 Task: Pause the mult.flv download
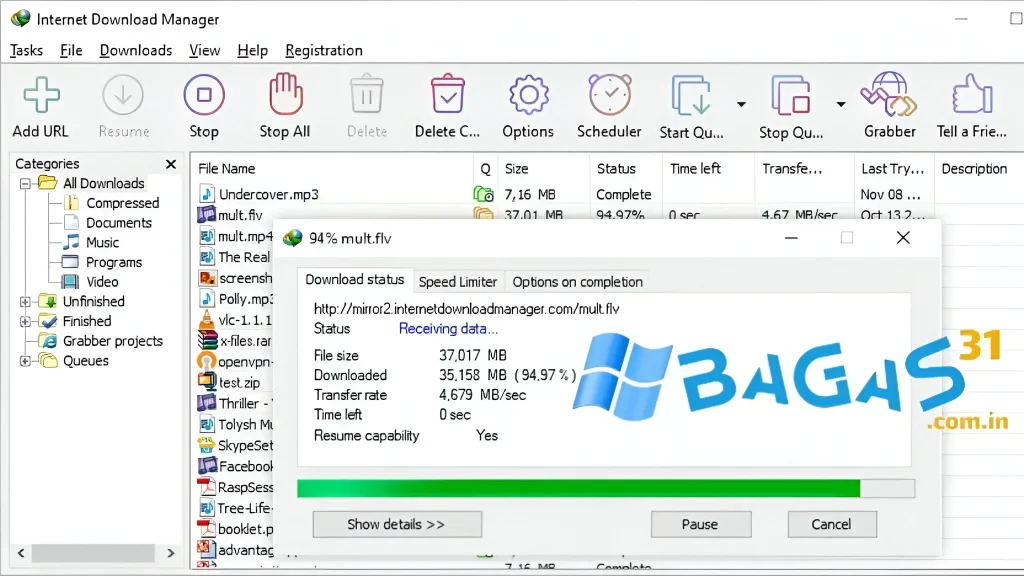click(701, 524)
